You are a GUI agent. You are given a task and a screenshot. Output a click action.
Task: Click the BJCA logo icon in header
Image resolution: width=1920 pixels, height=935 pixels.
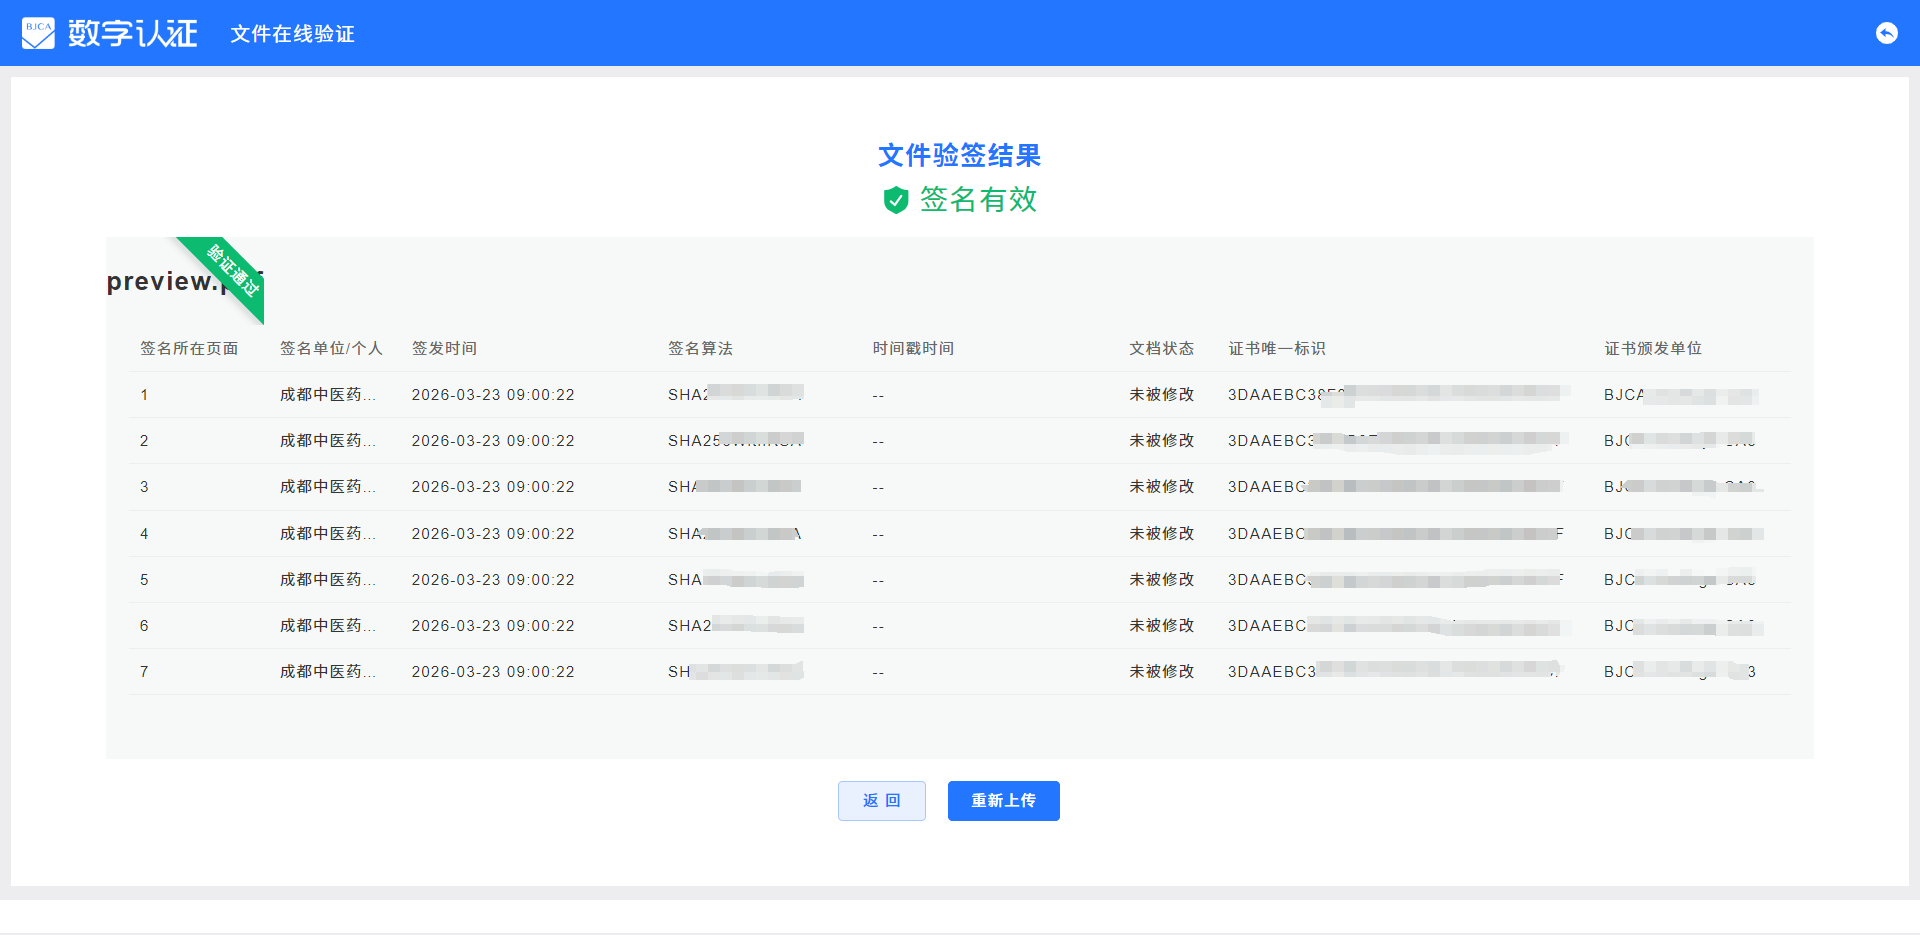click(38, 33)
